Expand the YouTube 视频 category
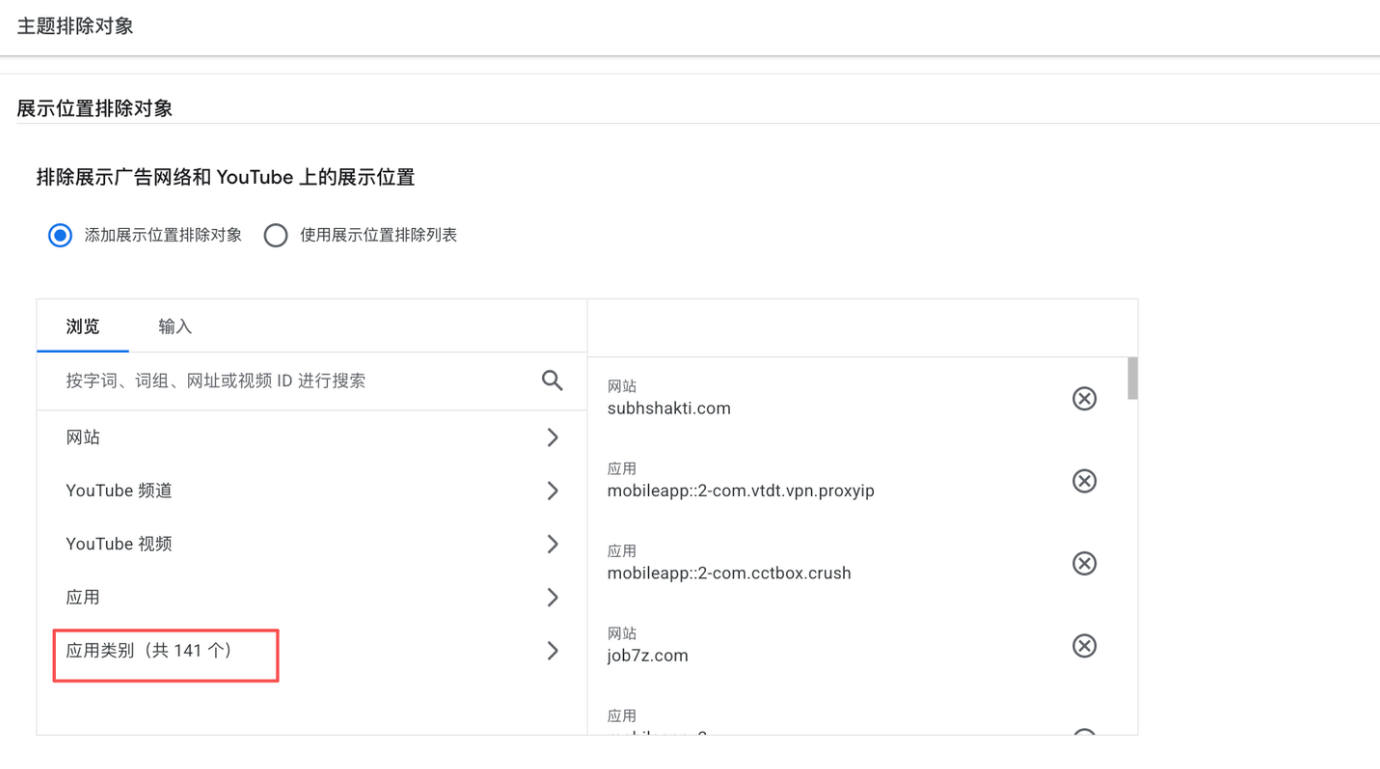 311,544
